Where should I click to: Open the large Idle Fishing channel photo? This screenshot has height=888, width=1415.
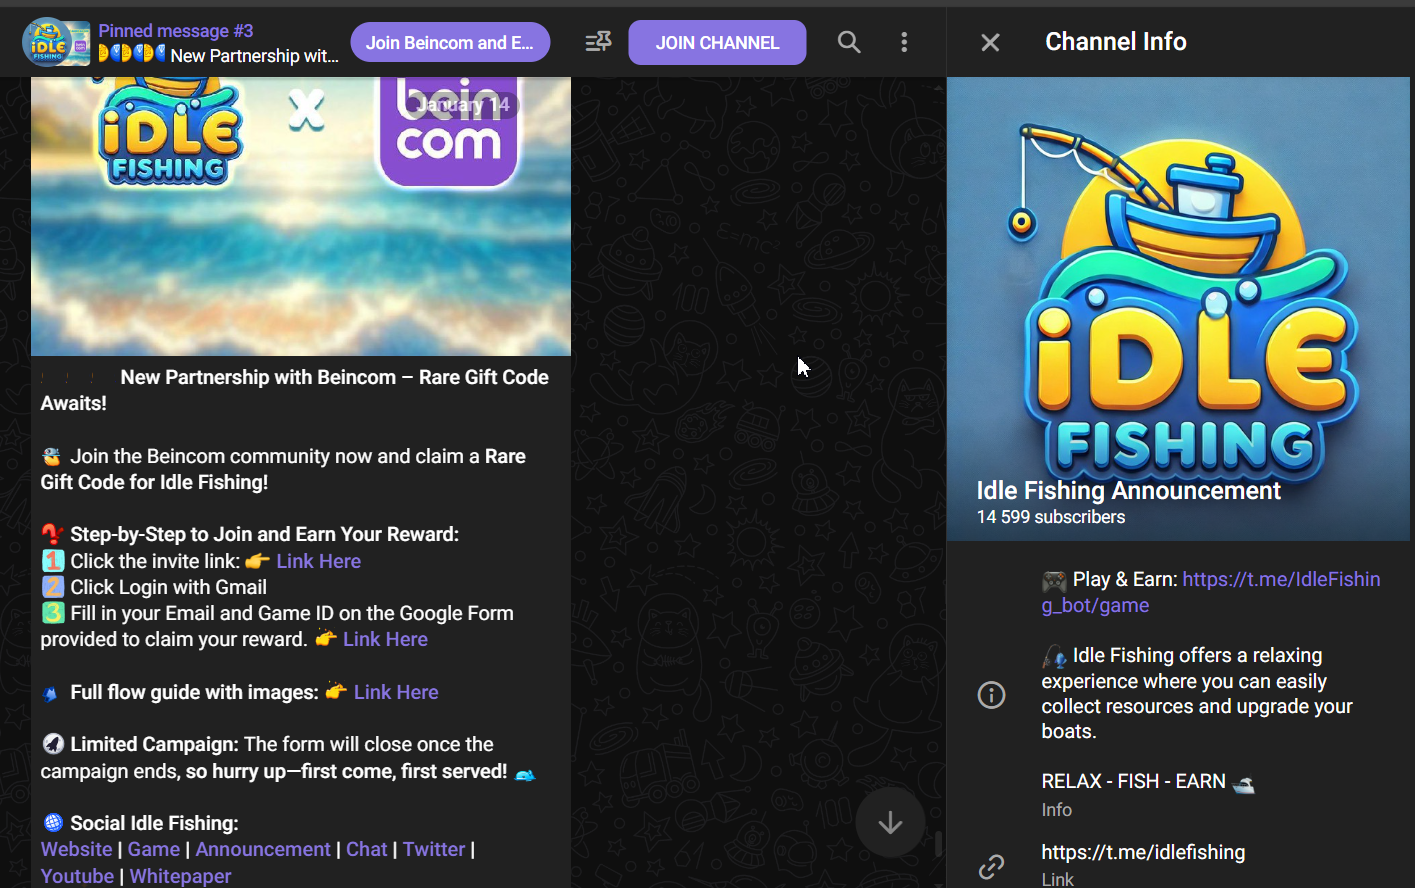click(x=1178, y=309)
